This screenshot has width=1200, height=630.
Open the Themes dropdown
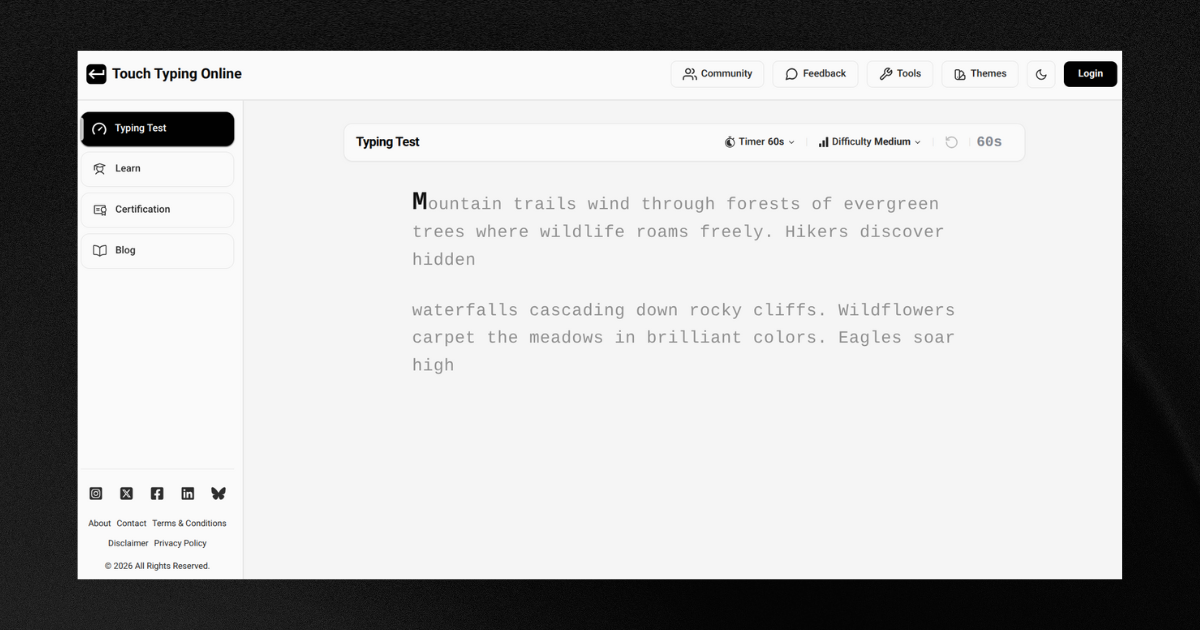click(x=979, y=73)
